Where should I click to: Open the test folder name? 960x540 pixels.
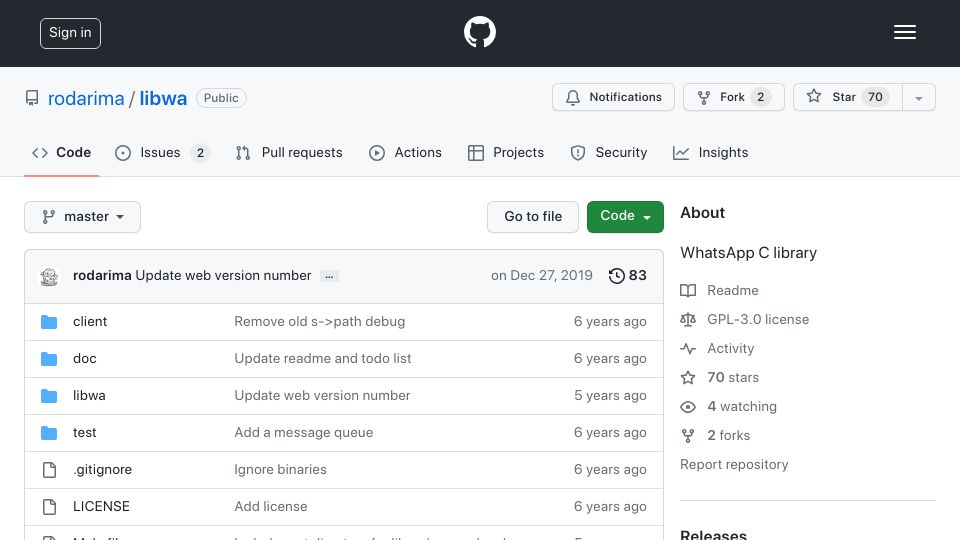(x=84, y=433)
